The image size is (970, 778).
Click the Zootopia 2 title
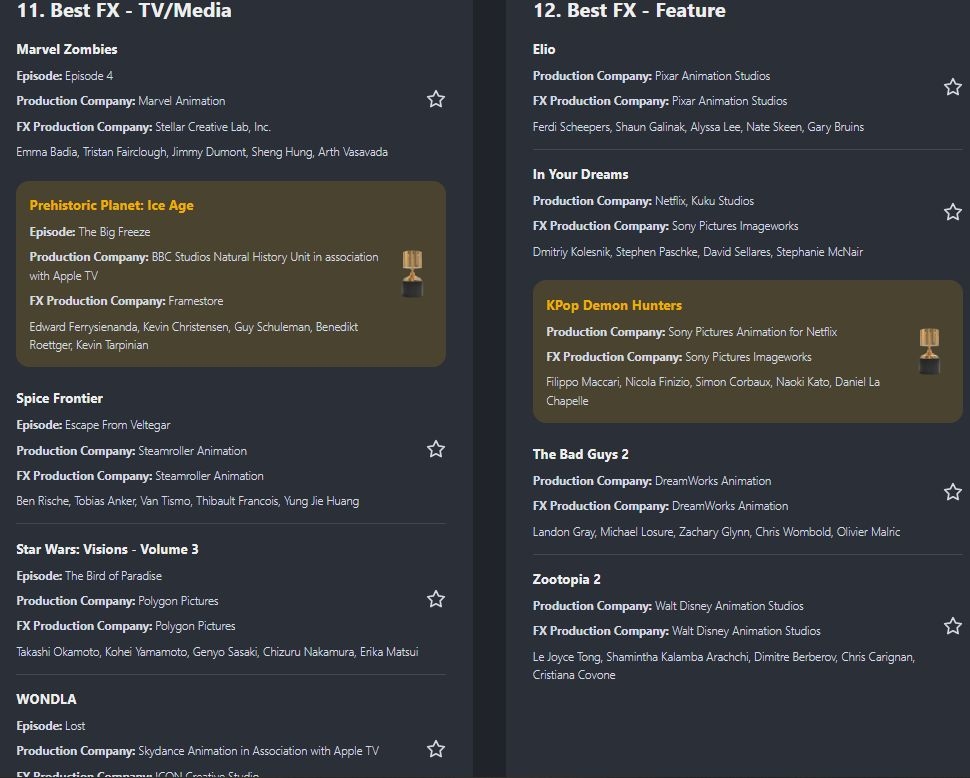point(566,579)
